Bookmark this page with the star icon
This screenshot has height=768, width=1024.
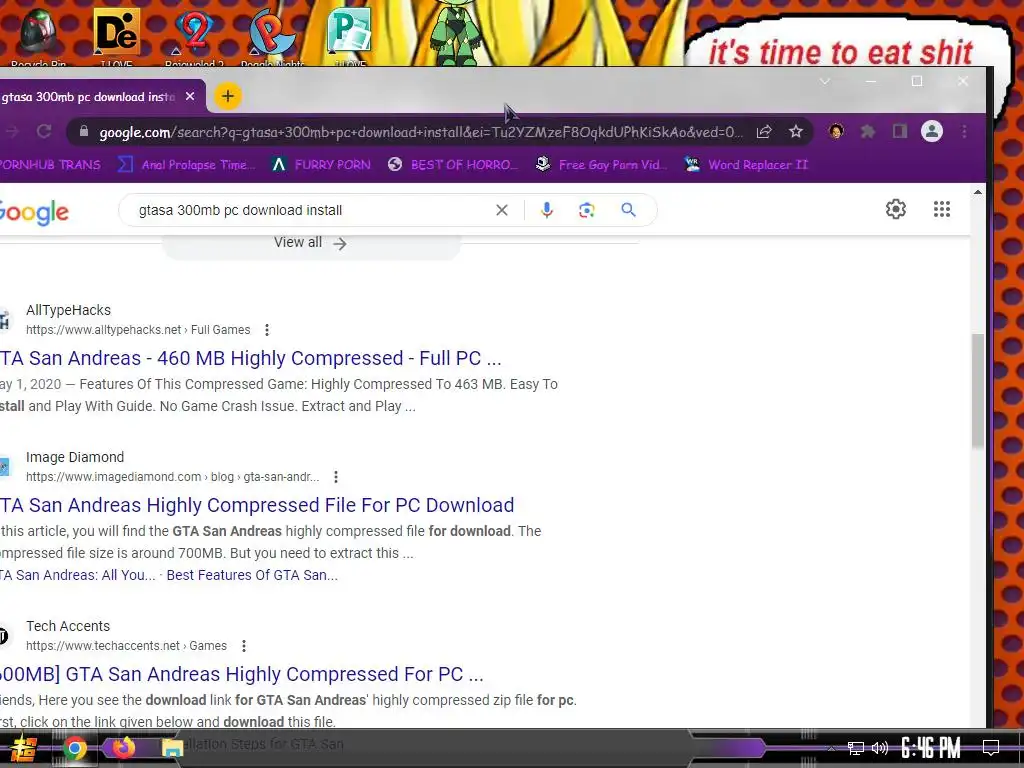coord(795,132)
